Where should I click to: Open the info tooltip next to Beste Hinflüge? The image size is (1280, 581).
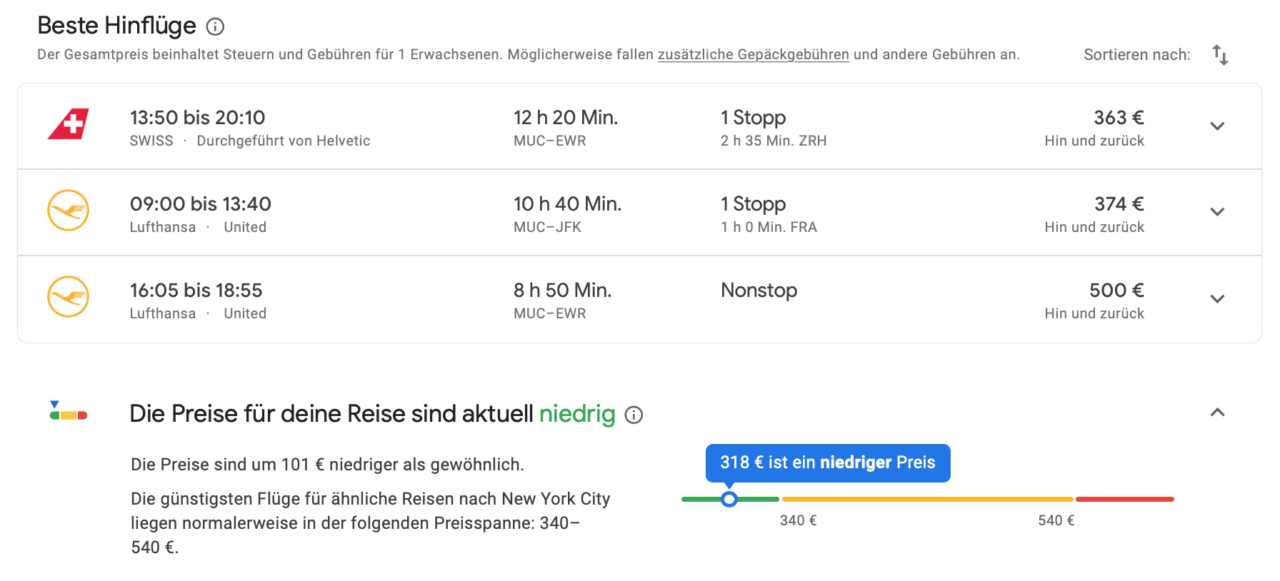[x=214, y=26]
